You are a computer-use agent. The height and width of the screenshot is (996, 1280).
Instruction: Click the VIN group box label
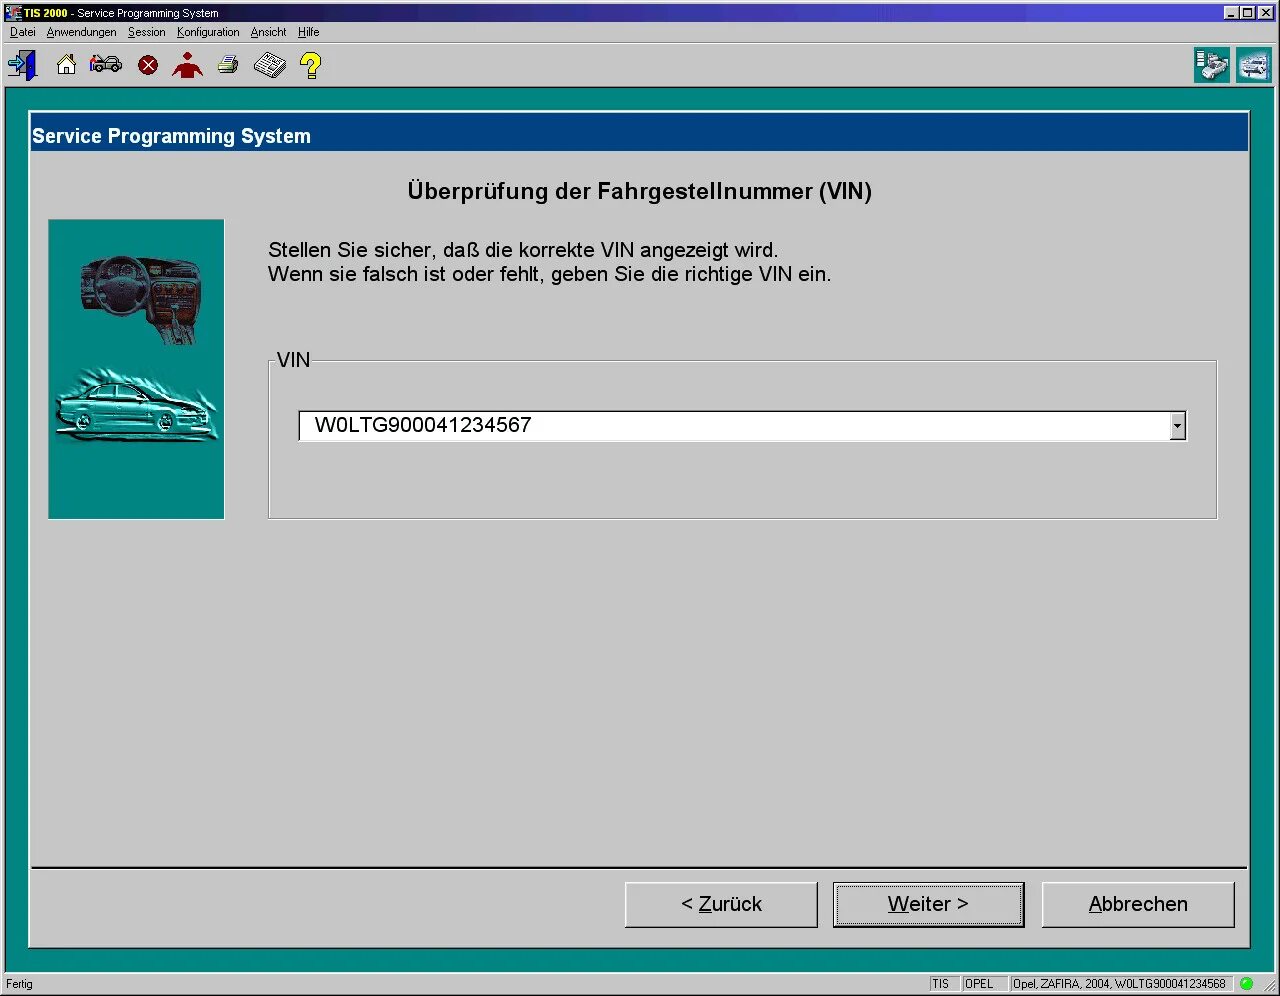(293, 360)
